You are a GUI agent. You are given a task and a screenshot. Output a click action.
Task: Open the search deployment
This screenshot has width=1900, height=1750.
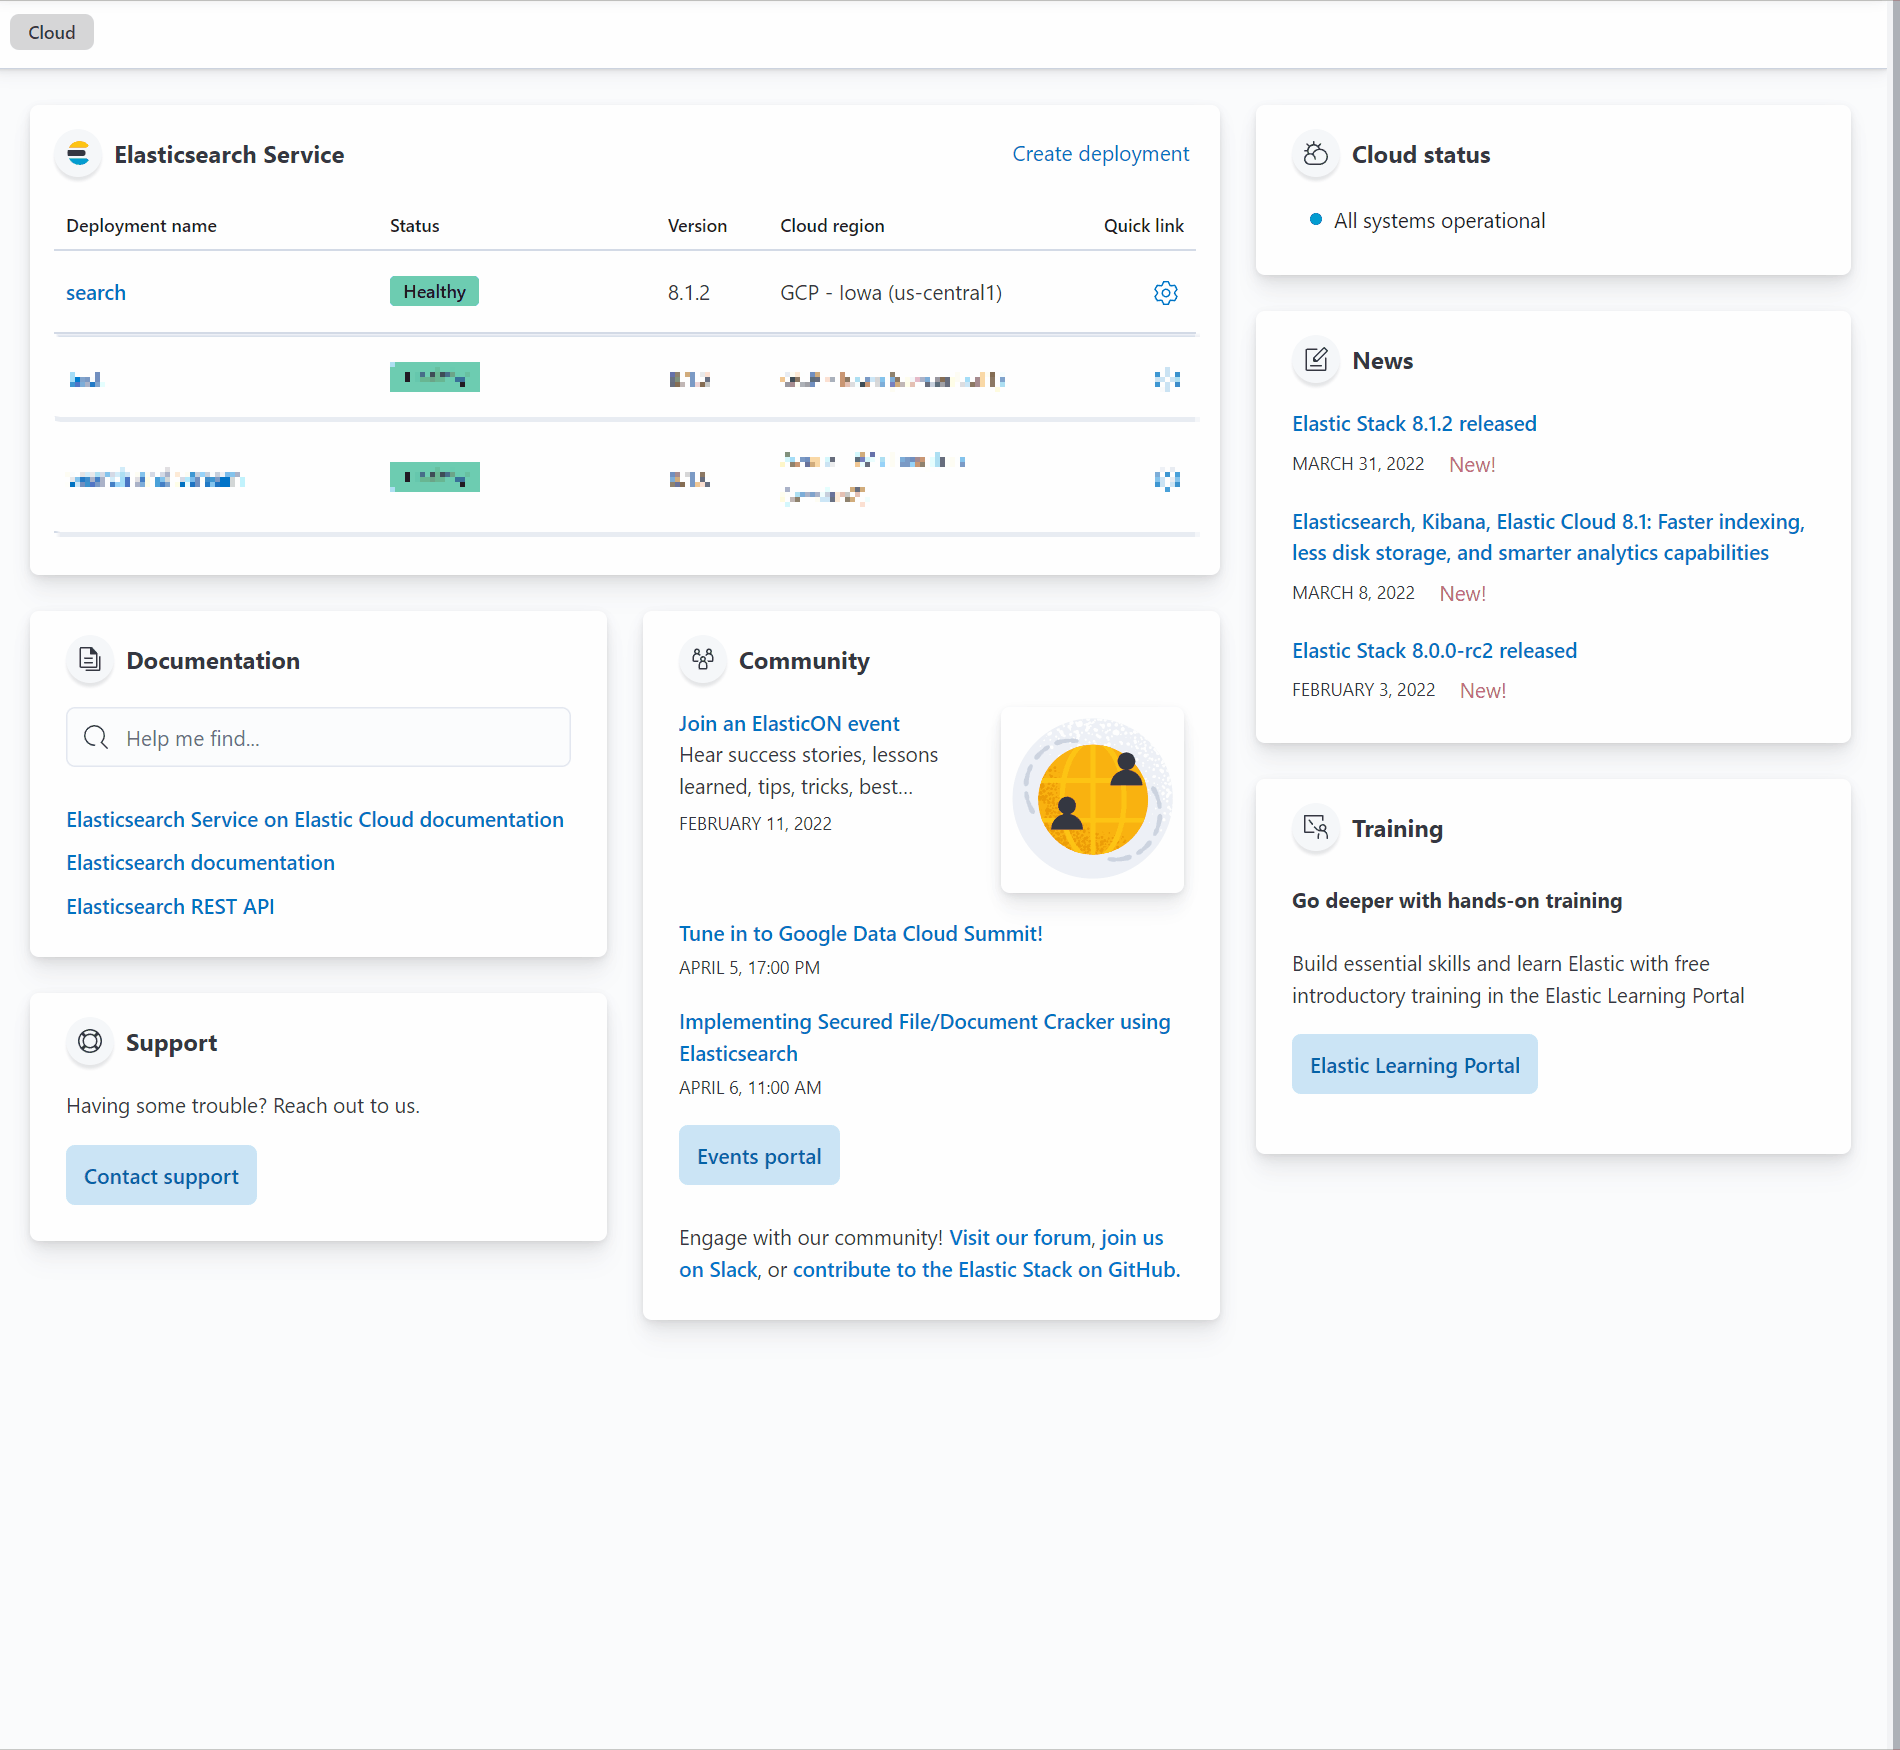pyautogui.click(x=96, y=293)
